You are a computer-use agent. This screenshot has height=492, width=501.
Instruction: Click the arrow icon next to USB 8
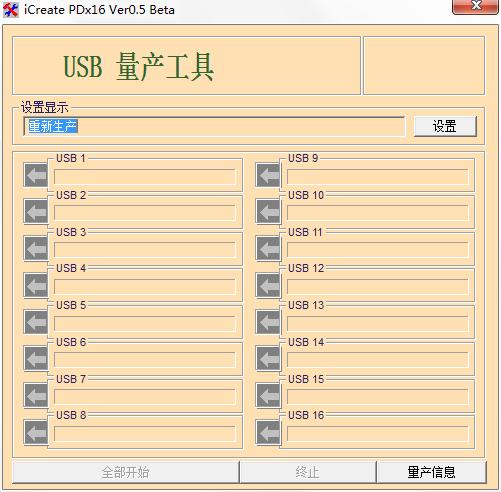point(36,432)
